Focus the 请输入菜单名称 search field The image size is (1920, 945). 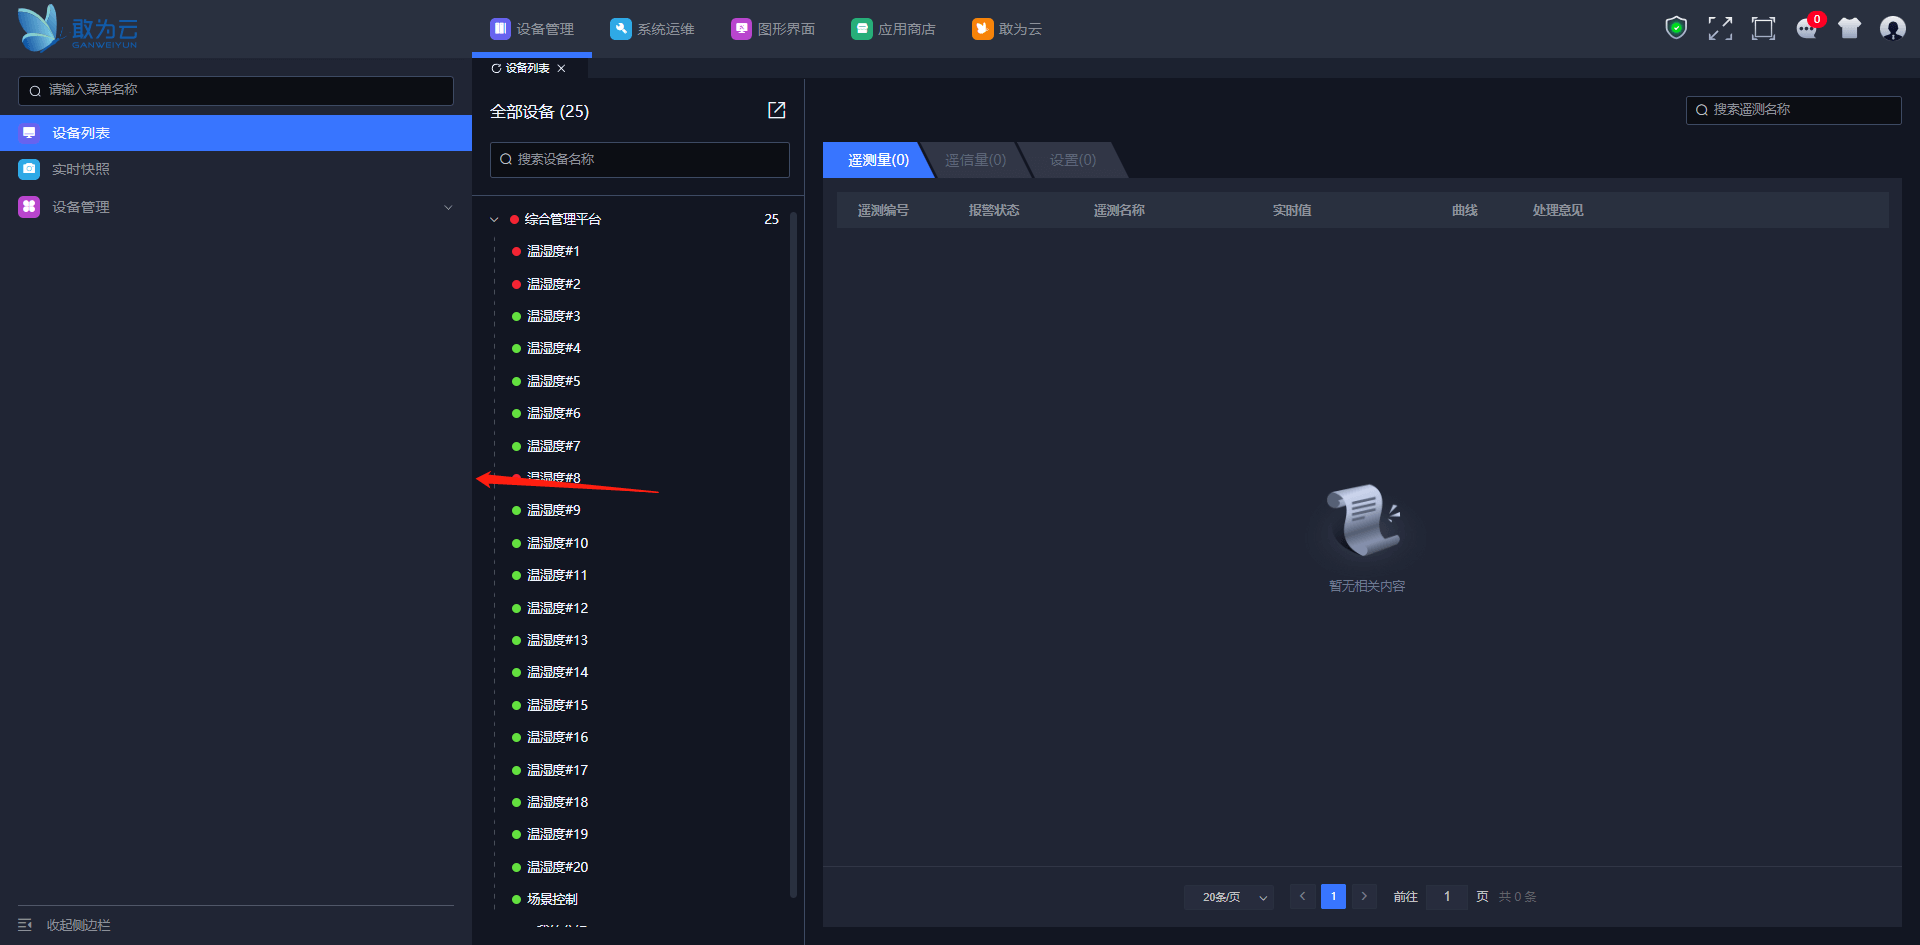coord(236,90)
